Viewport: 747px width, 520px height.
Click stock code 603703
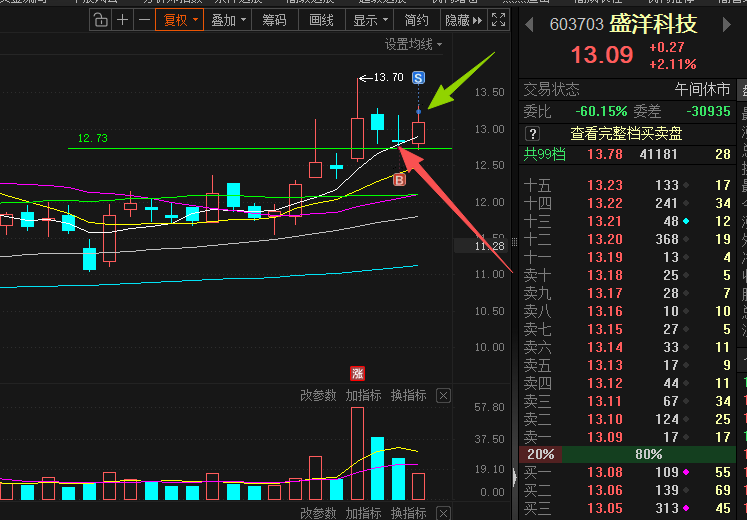pos(576,24)
